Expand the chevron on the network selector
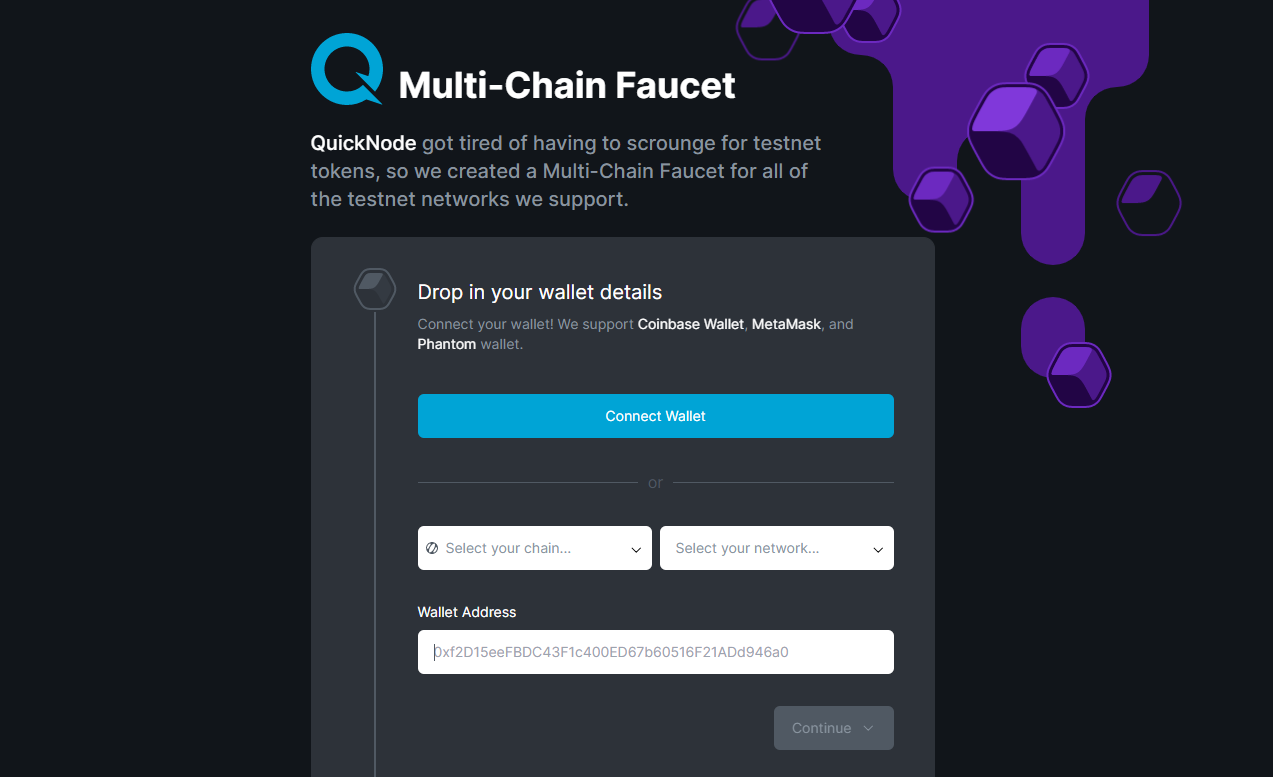The image size is (1273, 777). click(x=878, y=549)
